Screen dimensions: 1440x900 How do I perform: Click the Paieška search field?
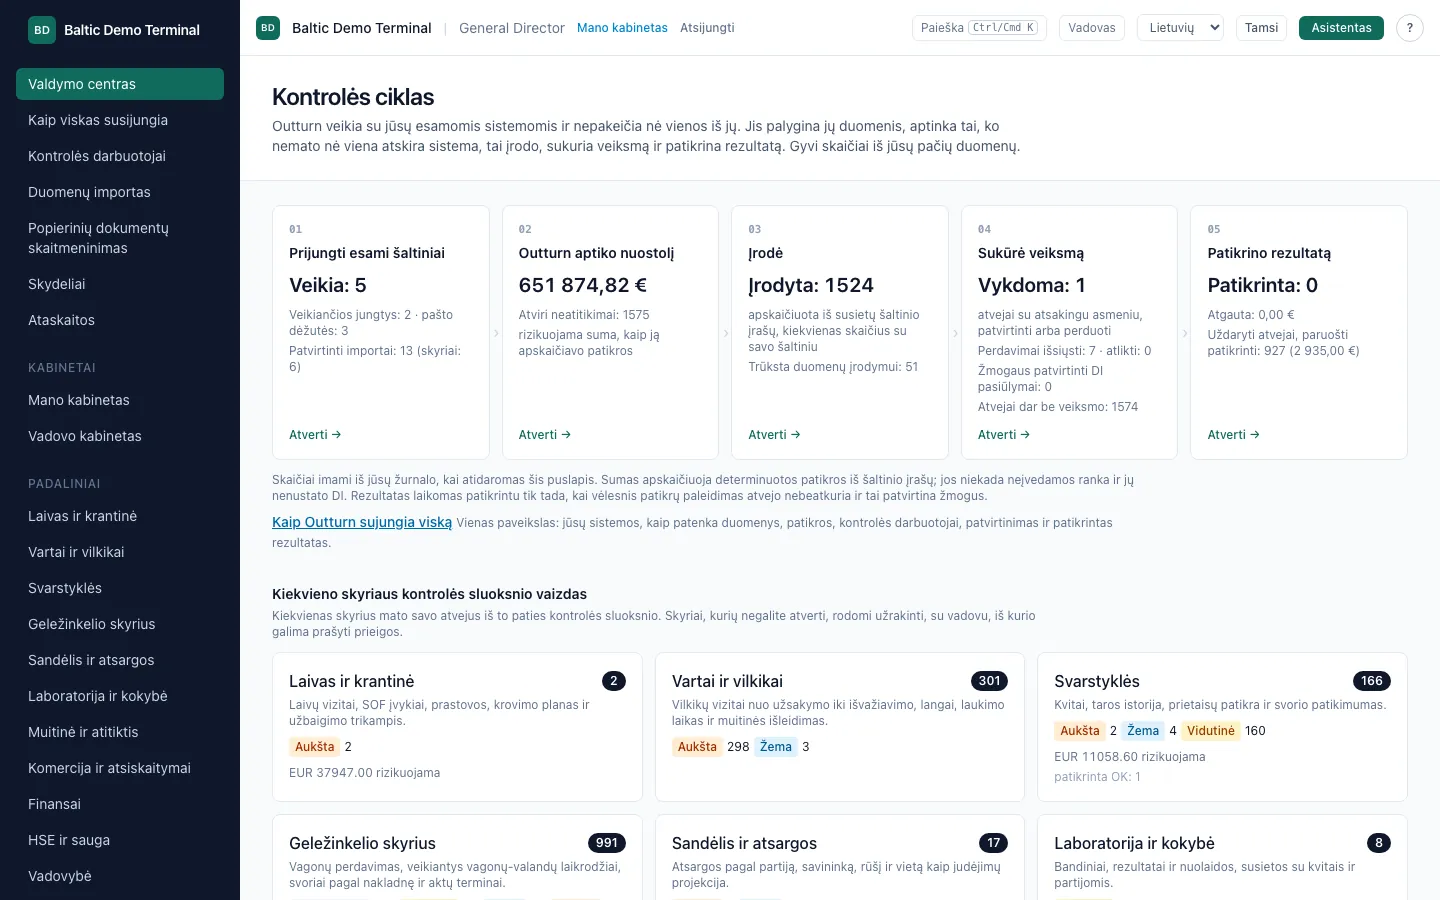[x=979, y=28]
